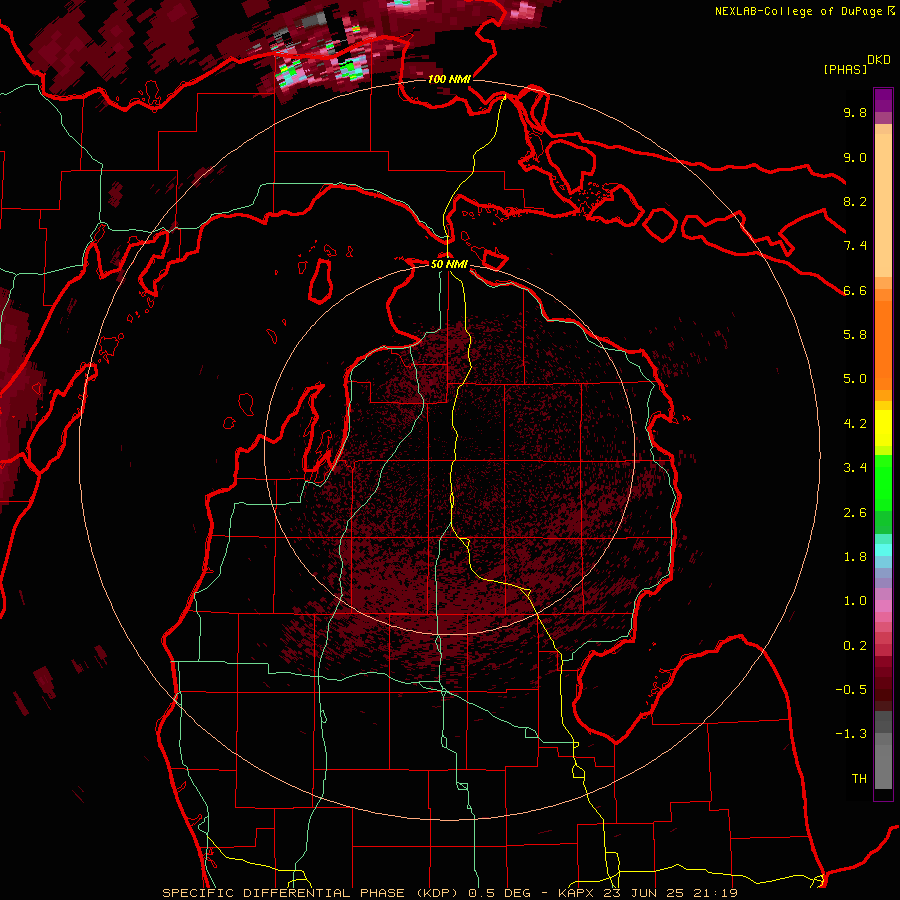The width and height of the screenshot is (900, 900).
Task: Pick the cyan band on the color bar
Action: coord(883,550)
